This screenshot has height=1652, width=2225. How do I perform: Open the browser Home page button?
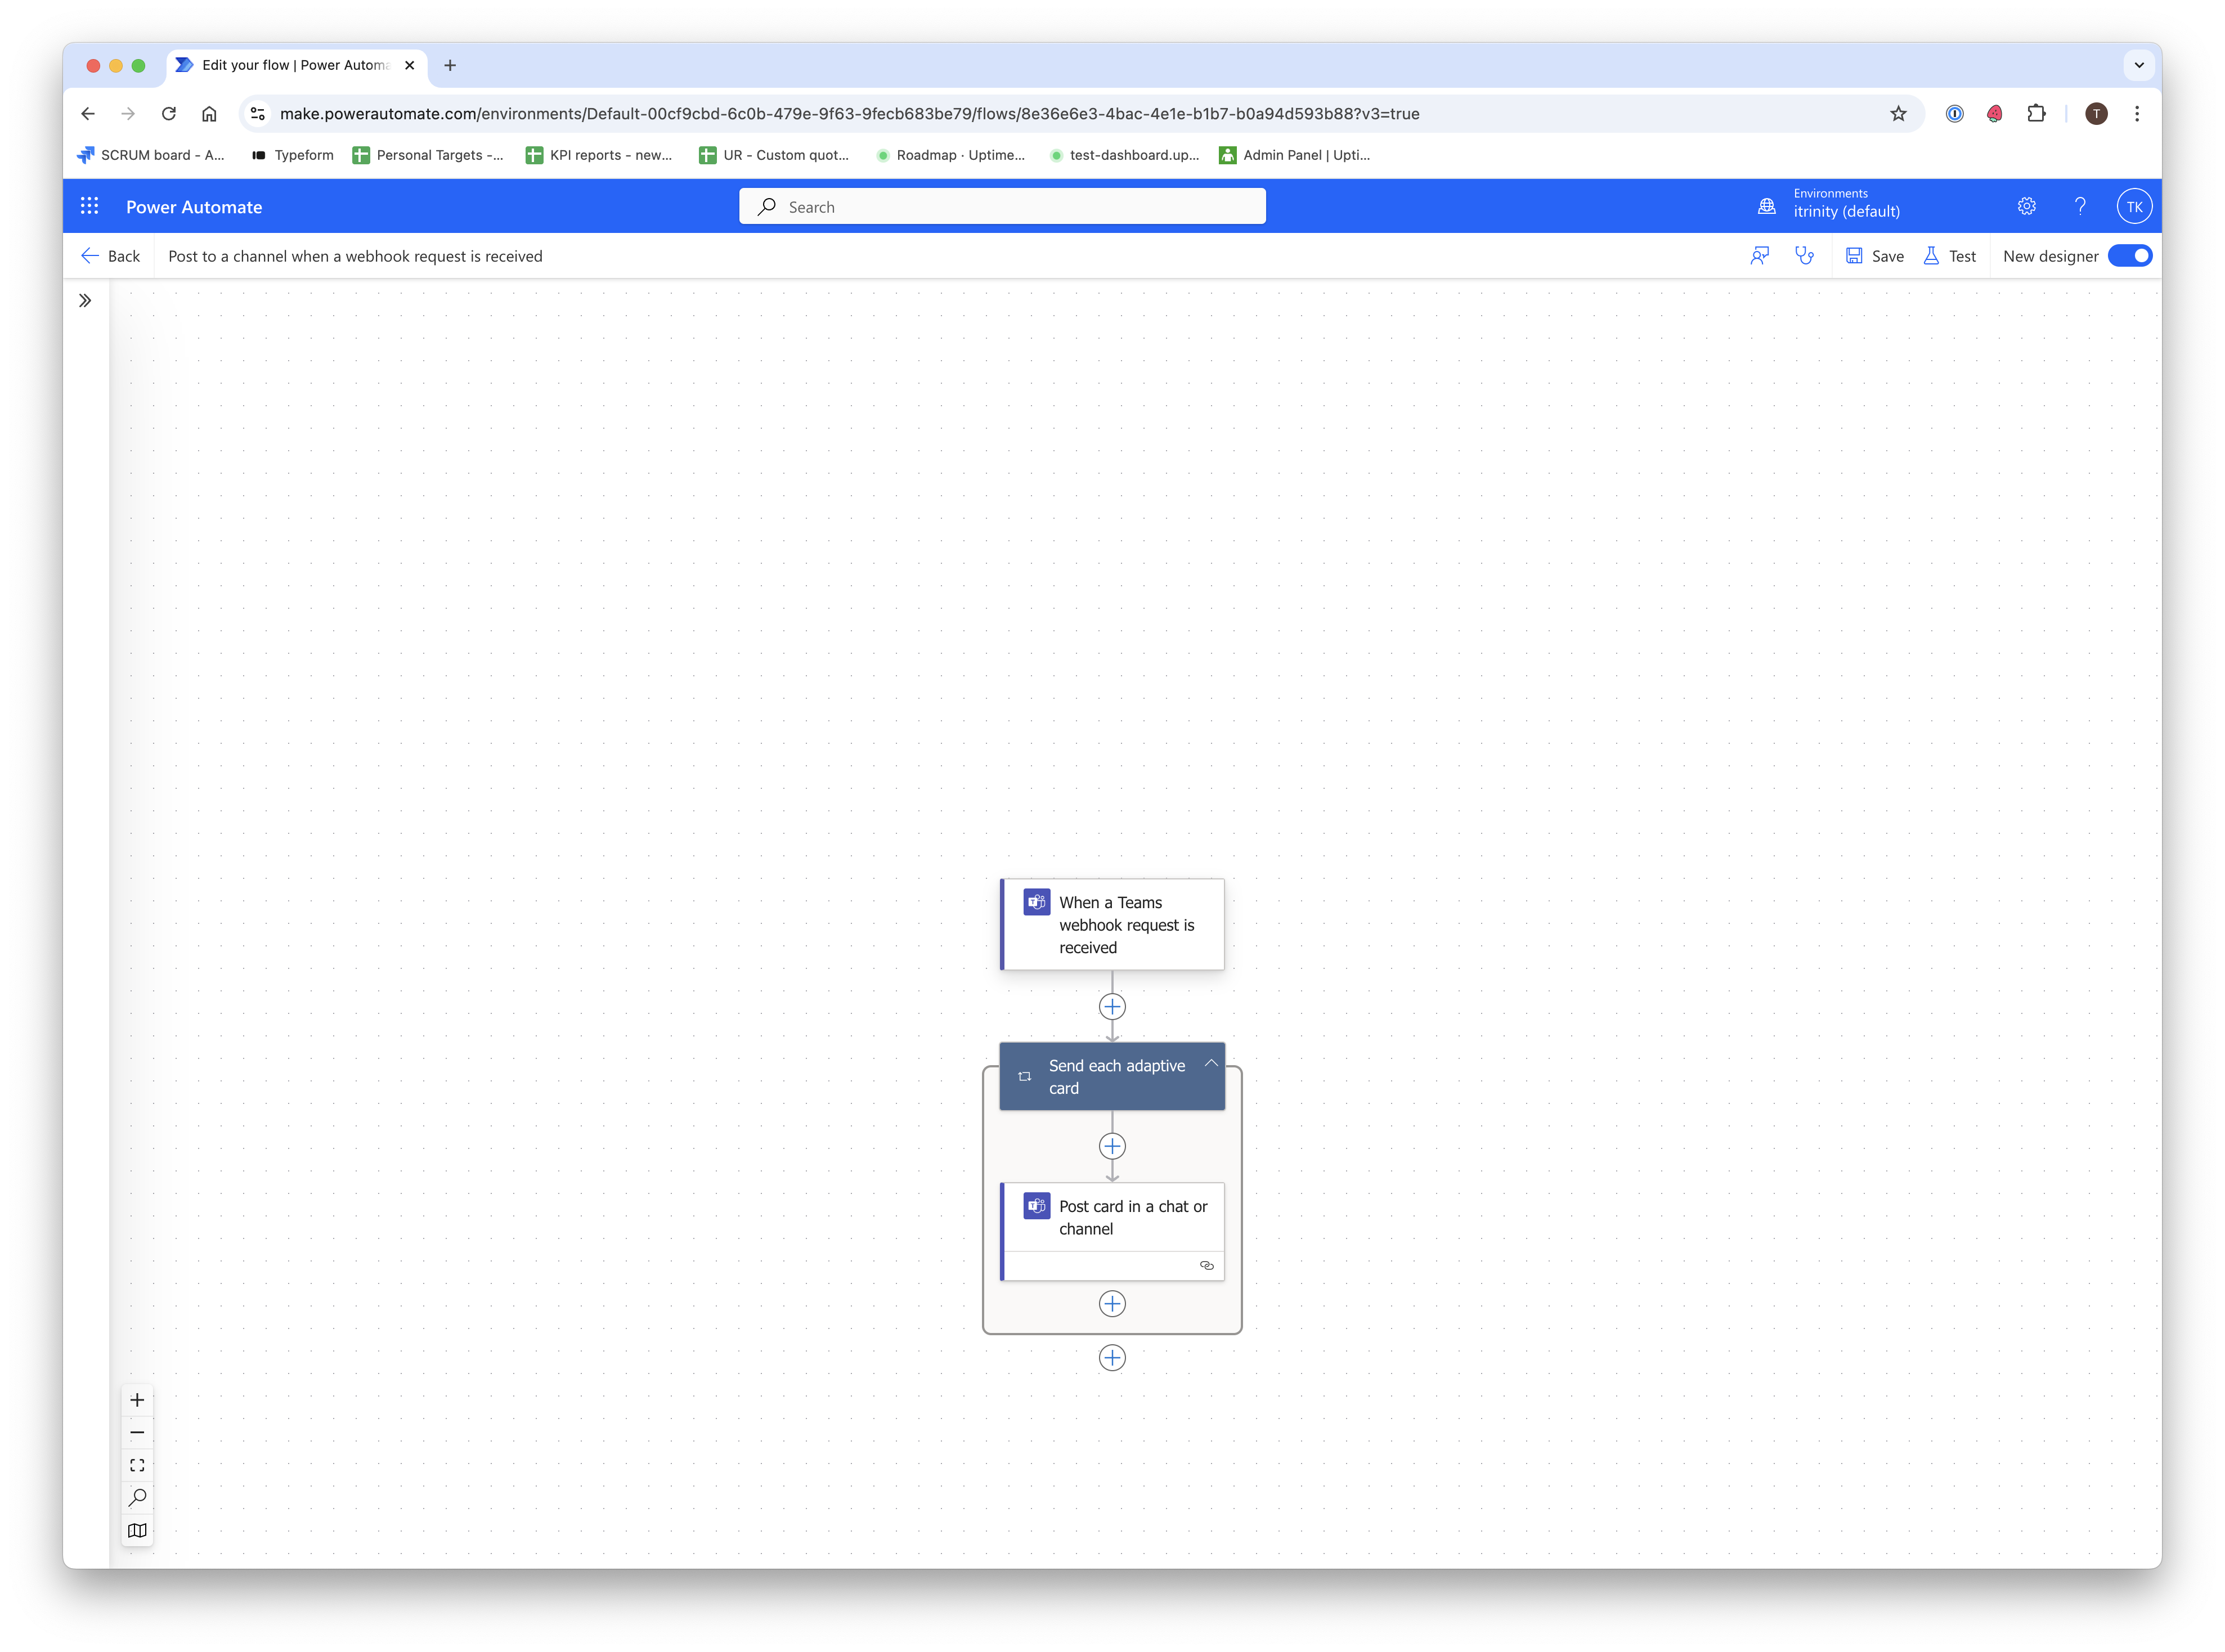209,113
